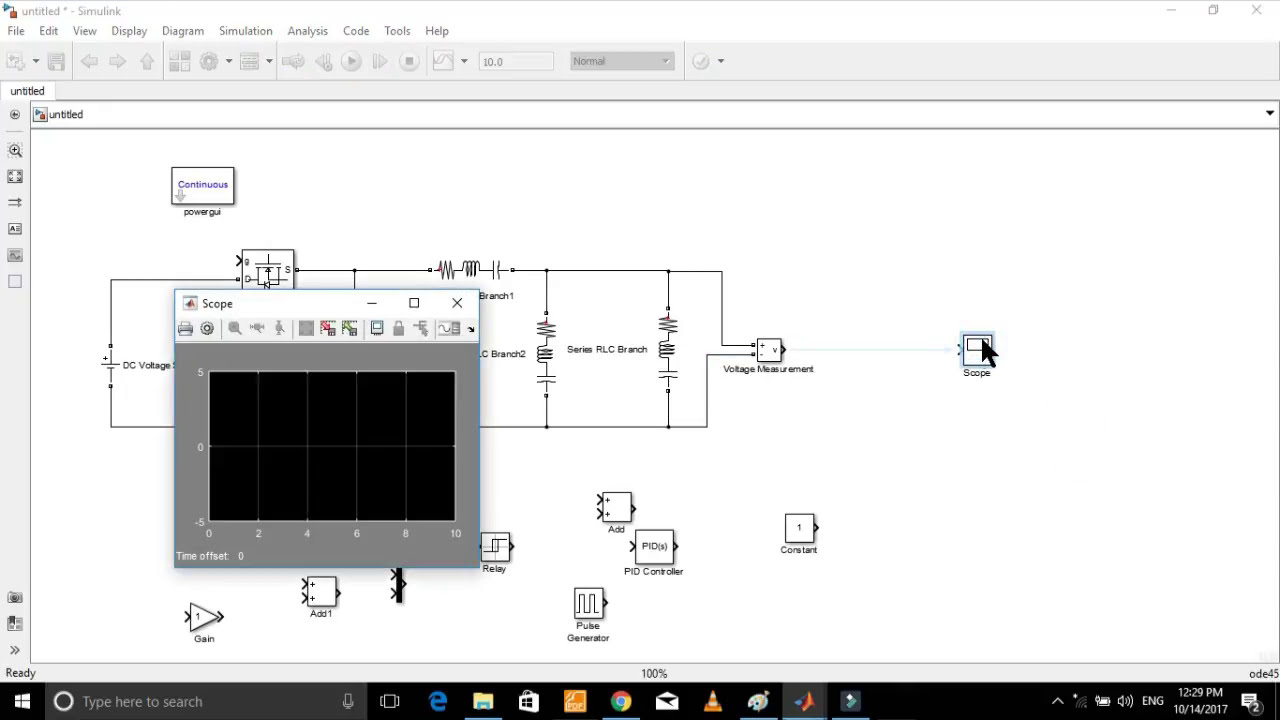The height and width of the screenshot is (720, 1280).
Task: Toggle Scope floating scope icon
Action: (x=377, y=328)
